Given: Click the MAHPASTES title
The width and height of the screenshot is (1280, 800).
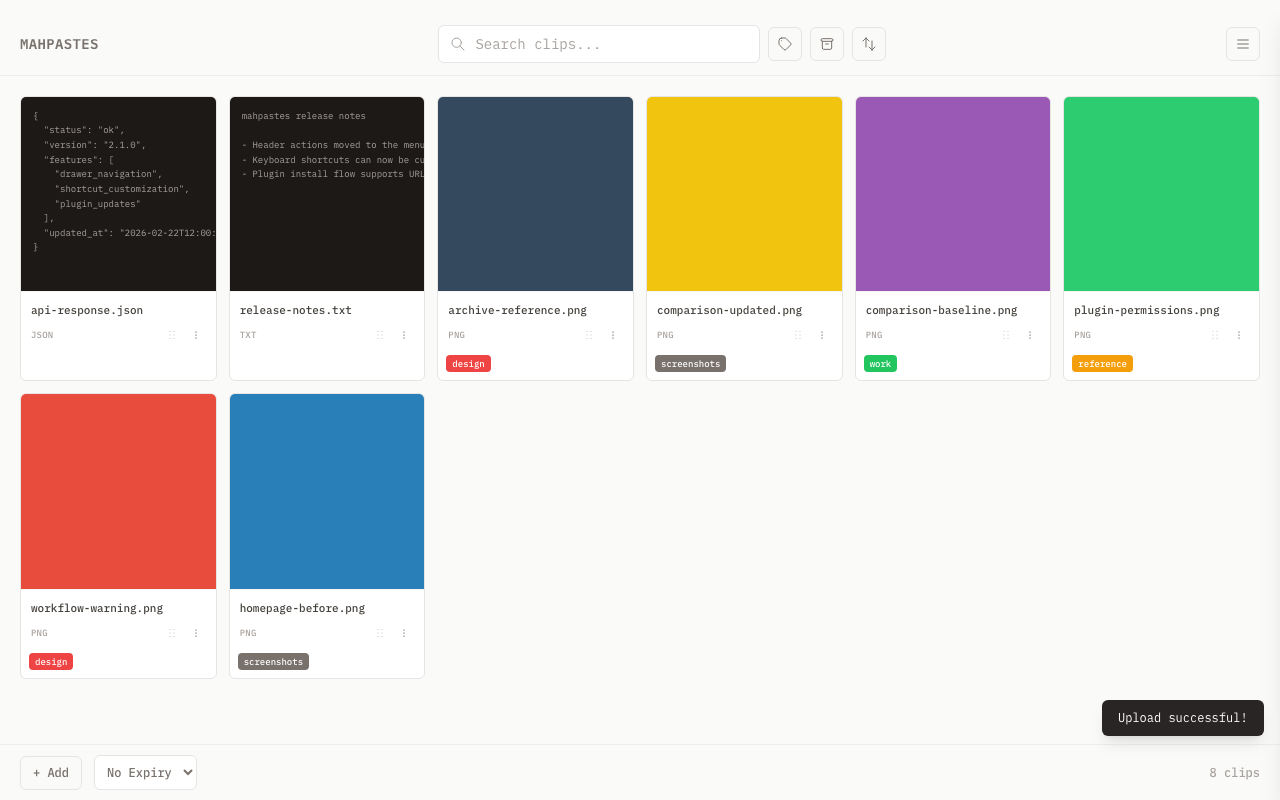Looking at the screenshot, I should (x=59, y=44).
